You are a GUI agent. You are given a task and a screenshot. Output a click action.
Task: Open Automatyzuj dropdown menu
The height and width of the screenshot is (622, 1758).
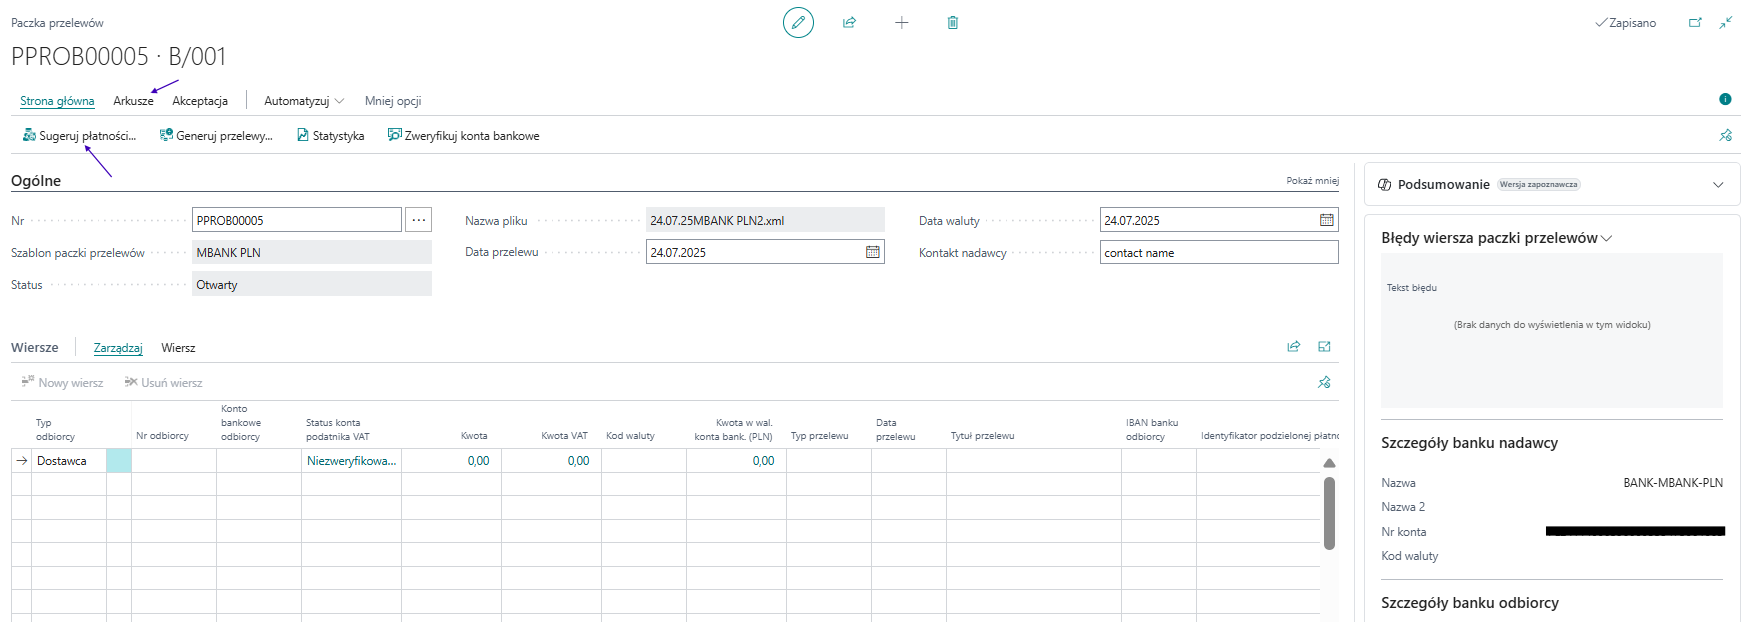[304, 101]
